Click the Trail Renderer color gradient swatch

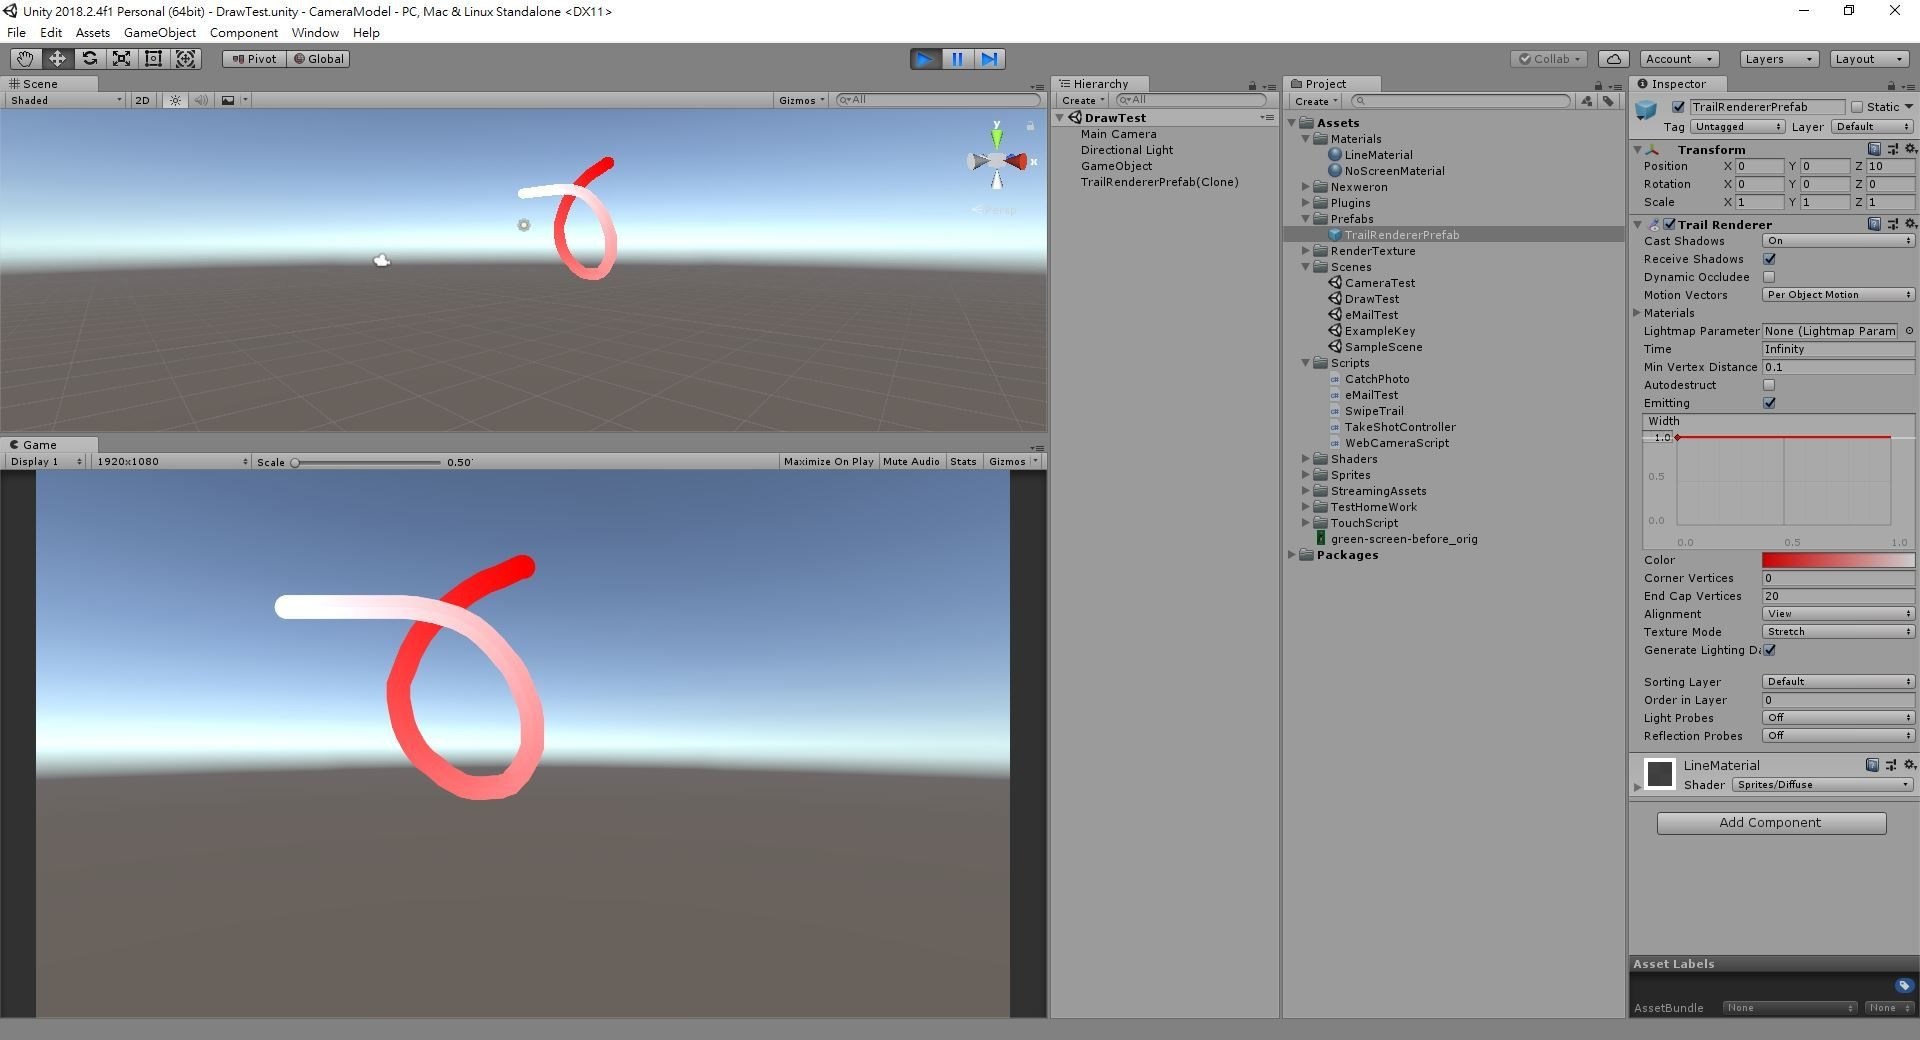[1838, 560]
